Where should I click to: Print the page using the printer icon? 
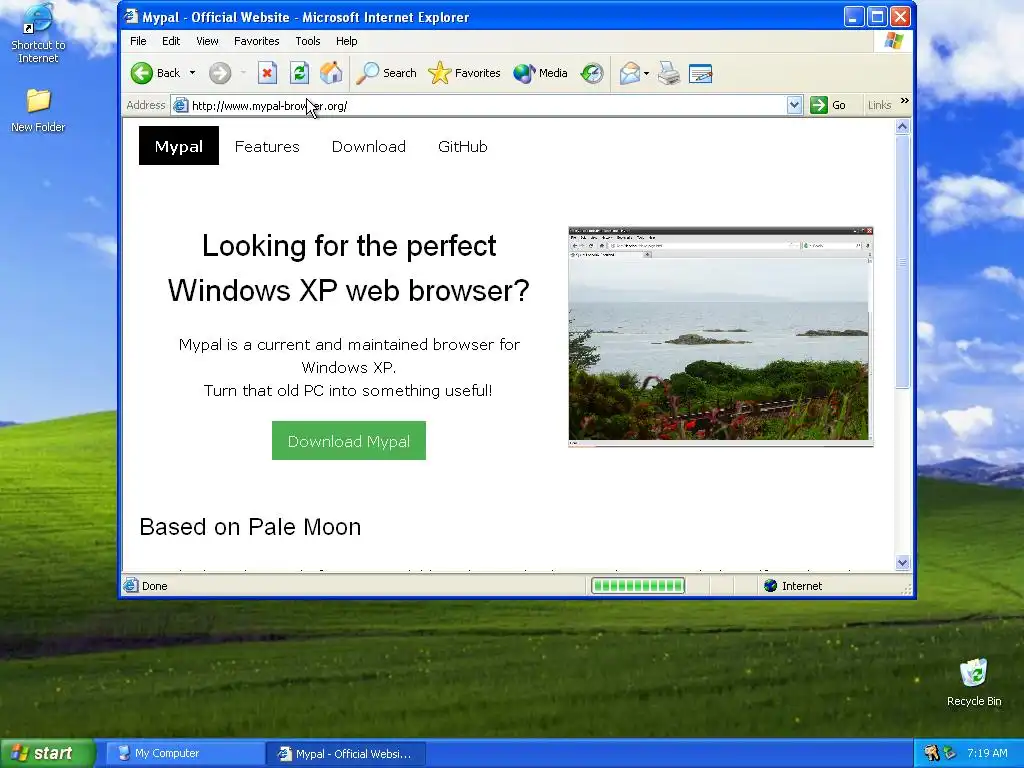tap(669, 73)
